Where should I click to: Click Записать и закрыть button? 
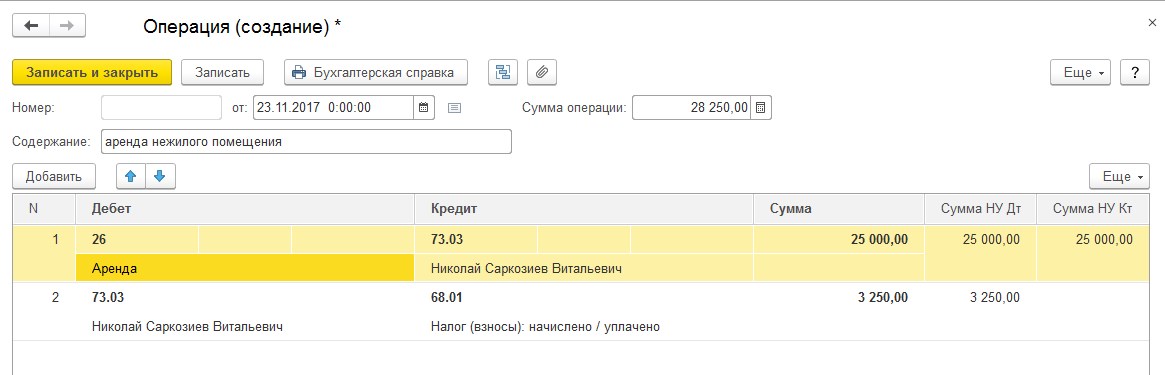click(x=92, y=72)
